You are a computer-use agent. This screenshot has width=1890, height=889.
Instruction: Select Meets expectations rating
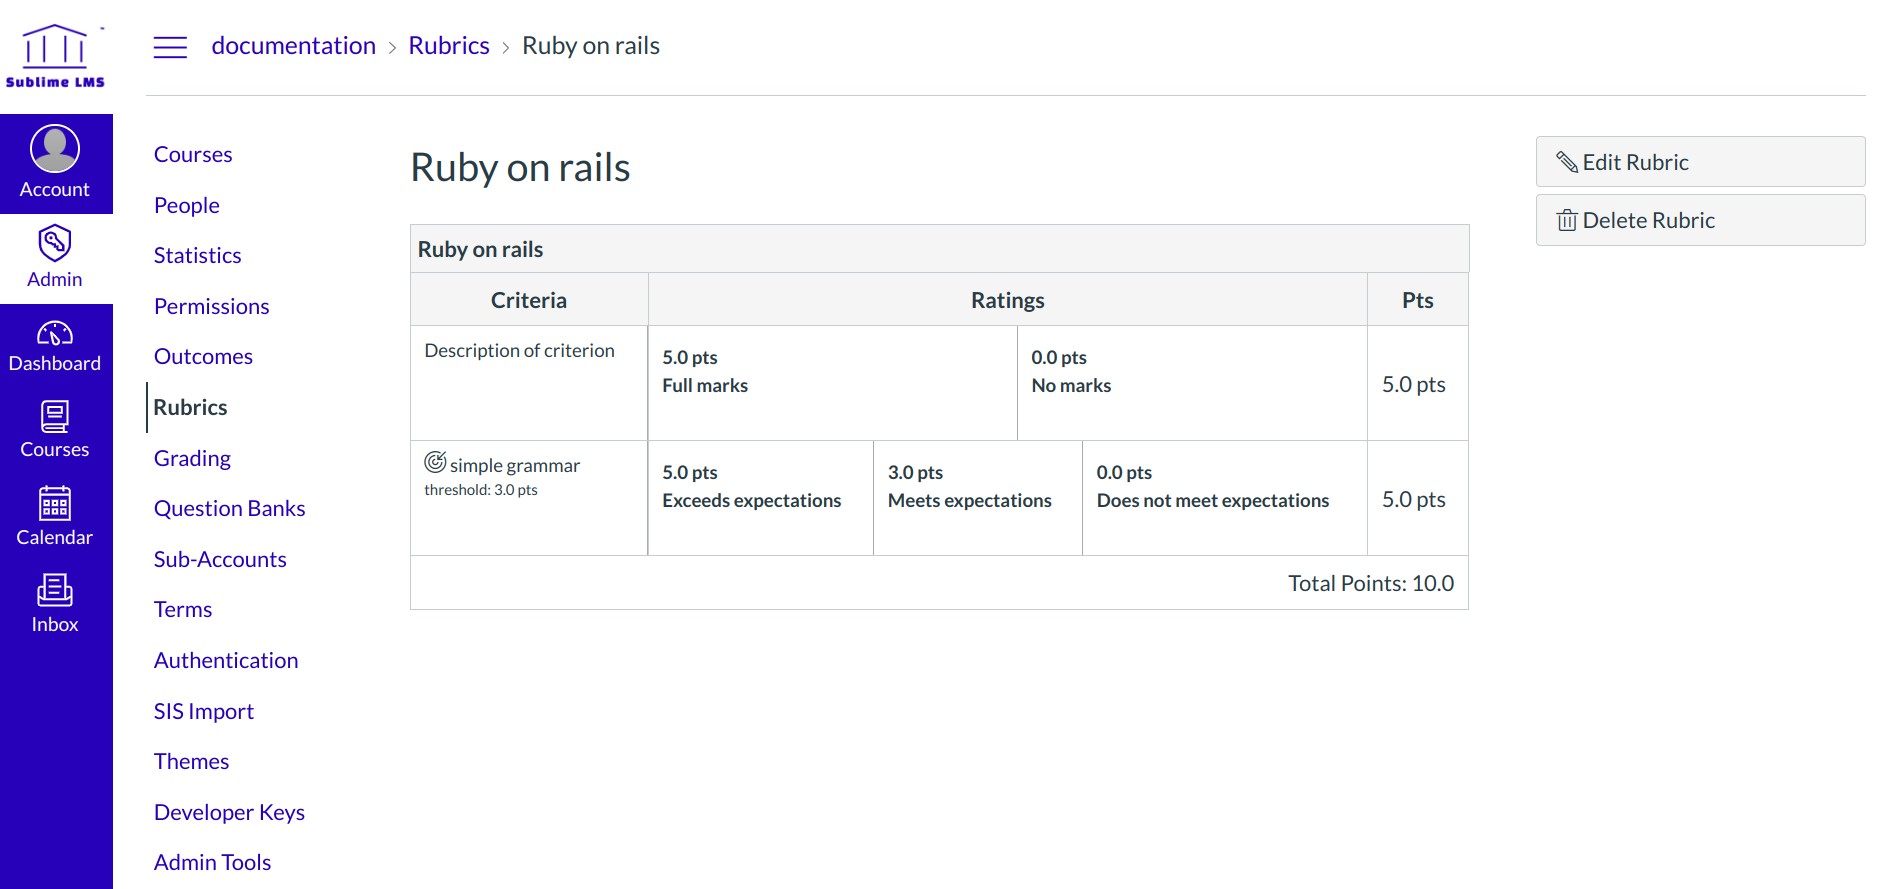pos(978,498)
